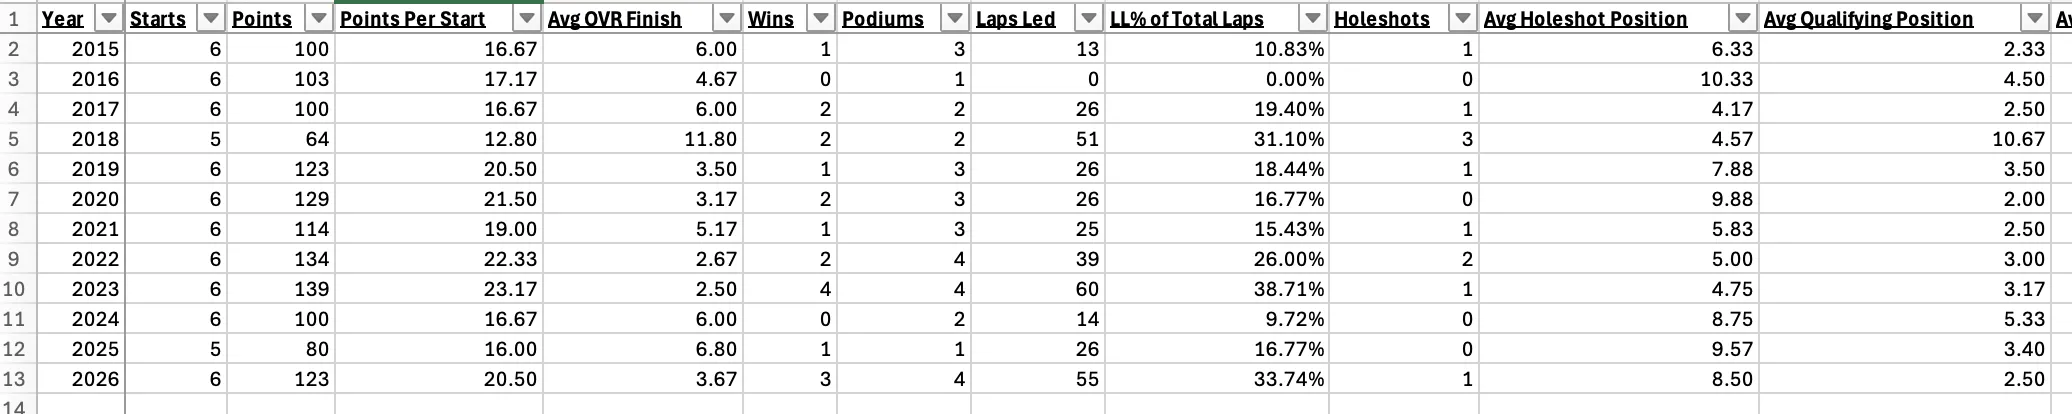Expand the LL% of Total Laps filter
The width and height of the screenshot is (2072, 414).
point(1313,18)
